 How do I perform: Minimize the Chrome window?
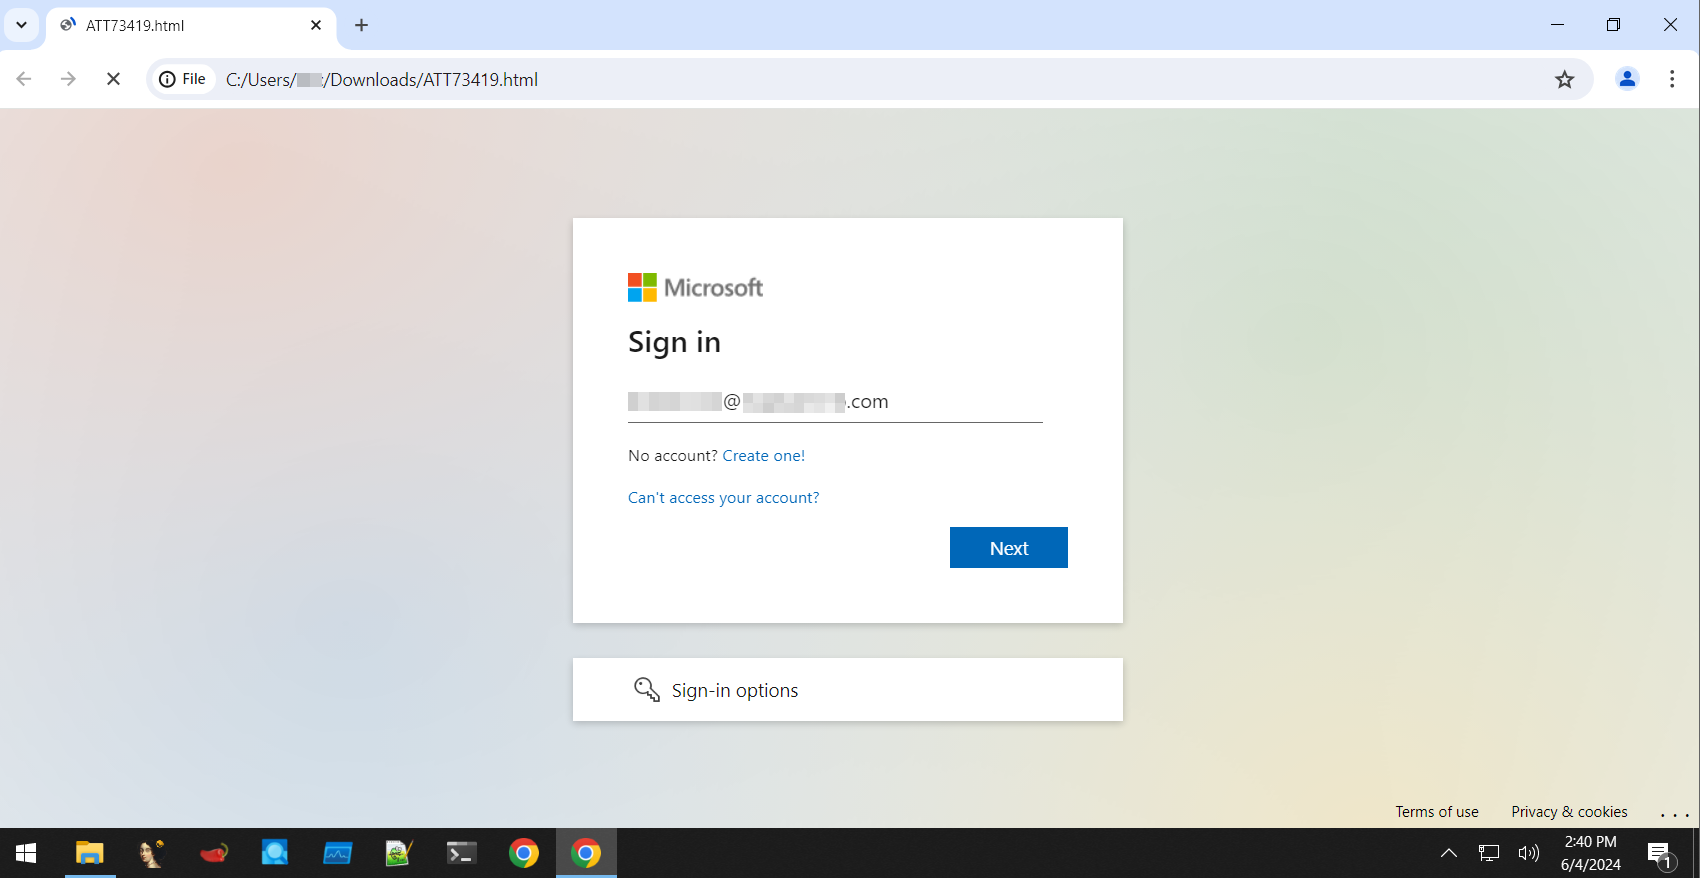[1557, 25]
